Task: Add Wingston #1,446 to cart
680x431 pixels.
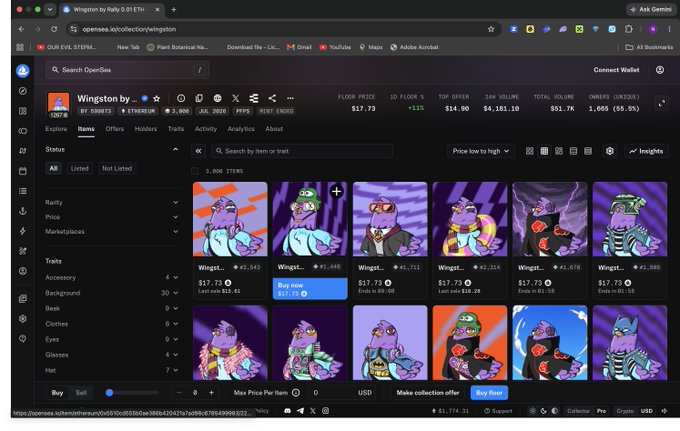Action: 337,191
